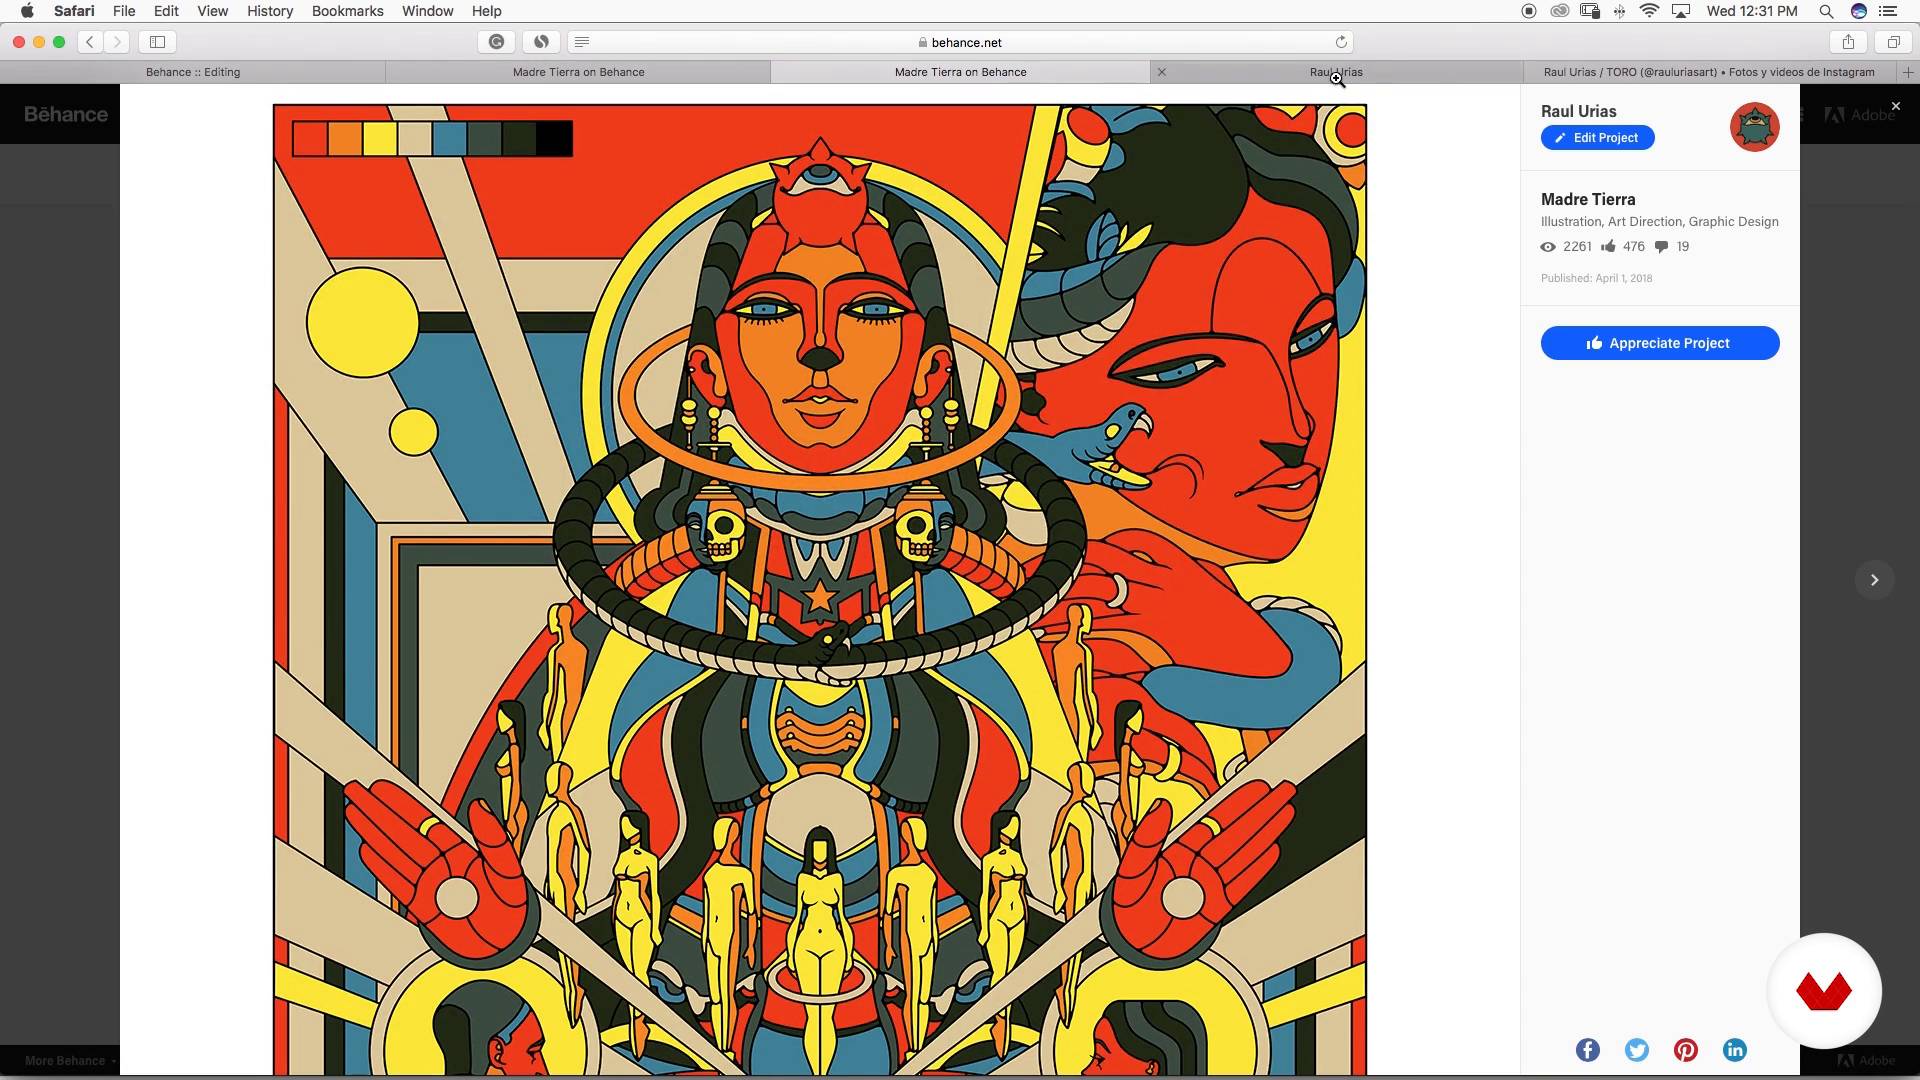Click the comments speech bubble icon
Viewport: 1920px width, 1080px height.
pos(1661,247)
